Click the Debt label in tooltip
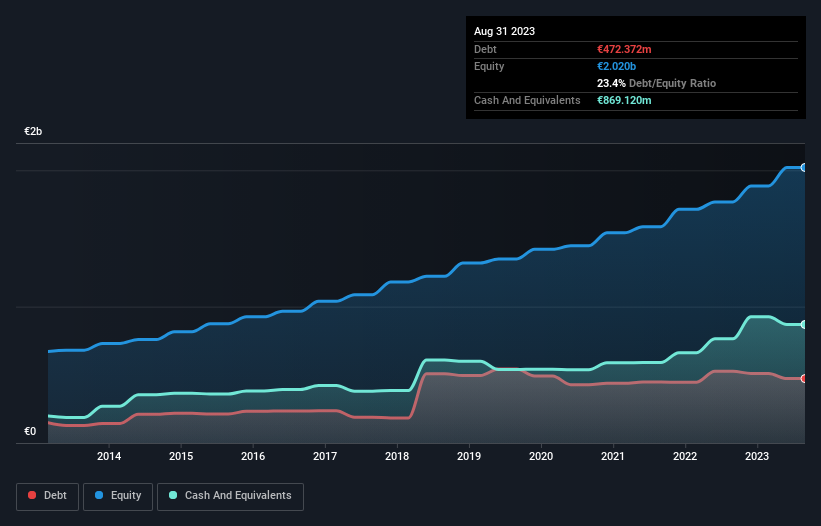Screen dimensions: 821x526 485,49
